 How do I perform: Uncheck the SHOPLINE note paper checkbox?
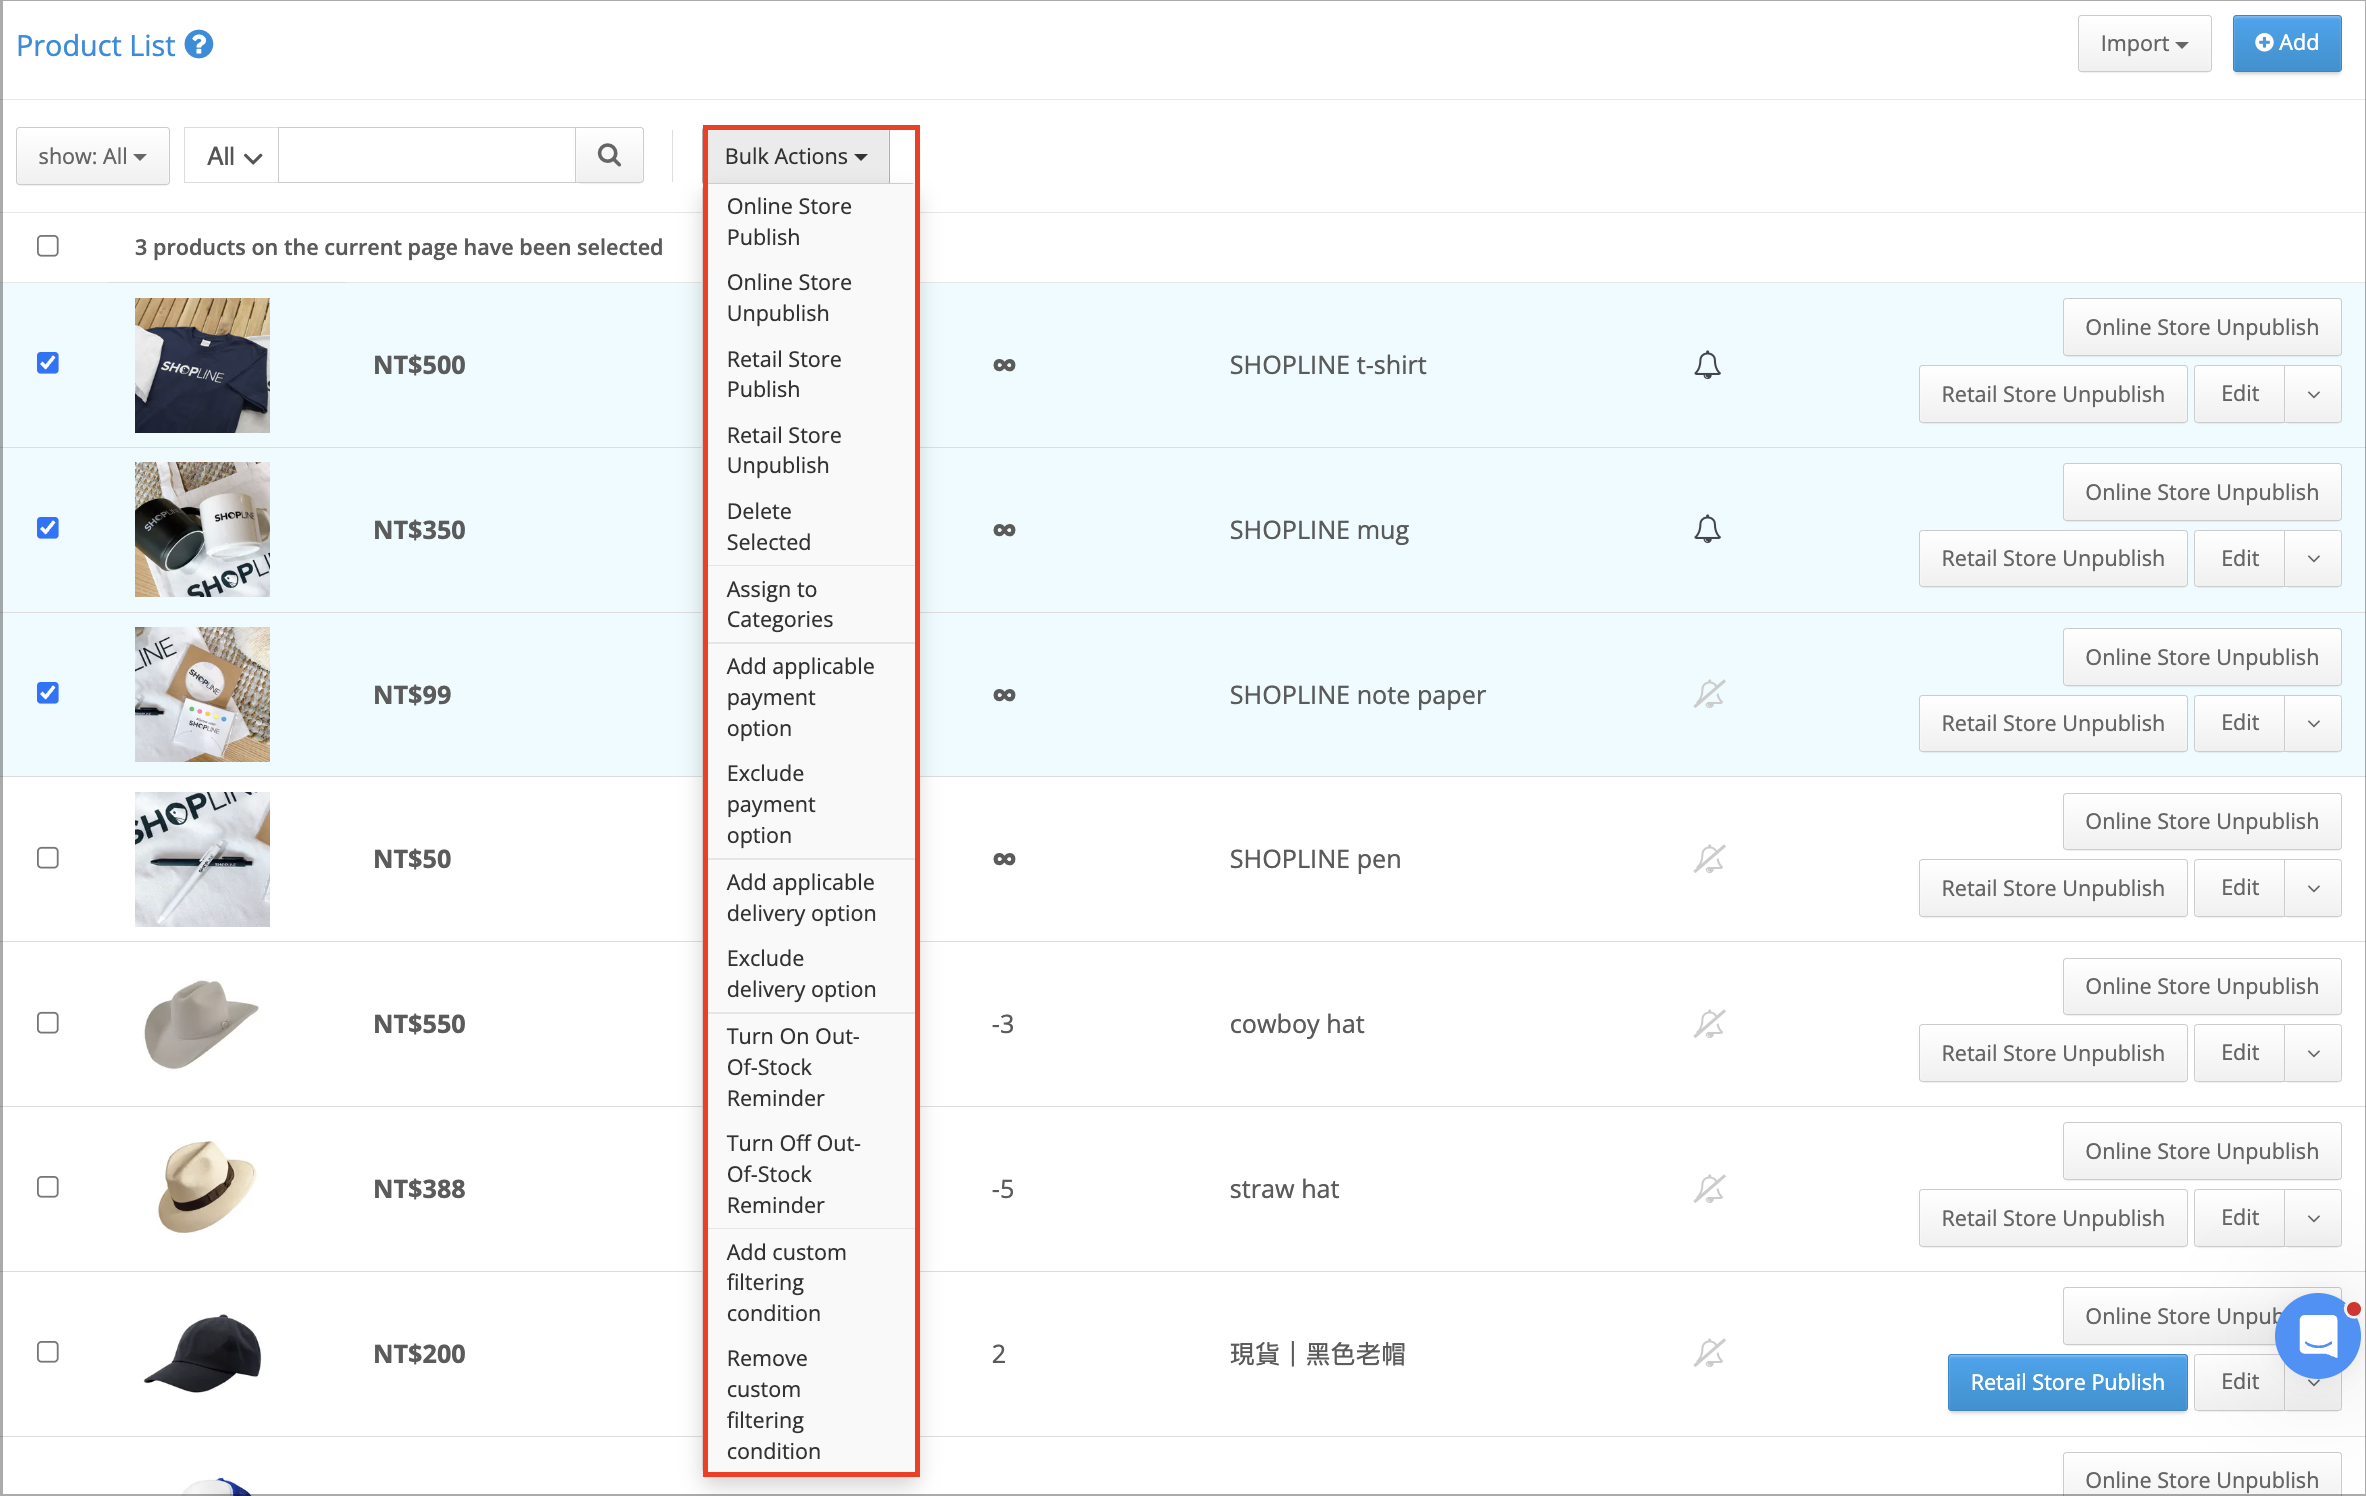(48, 693)
